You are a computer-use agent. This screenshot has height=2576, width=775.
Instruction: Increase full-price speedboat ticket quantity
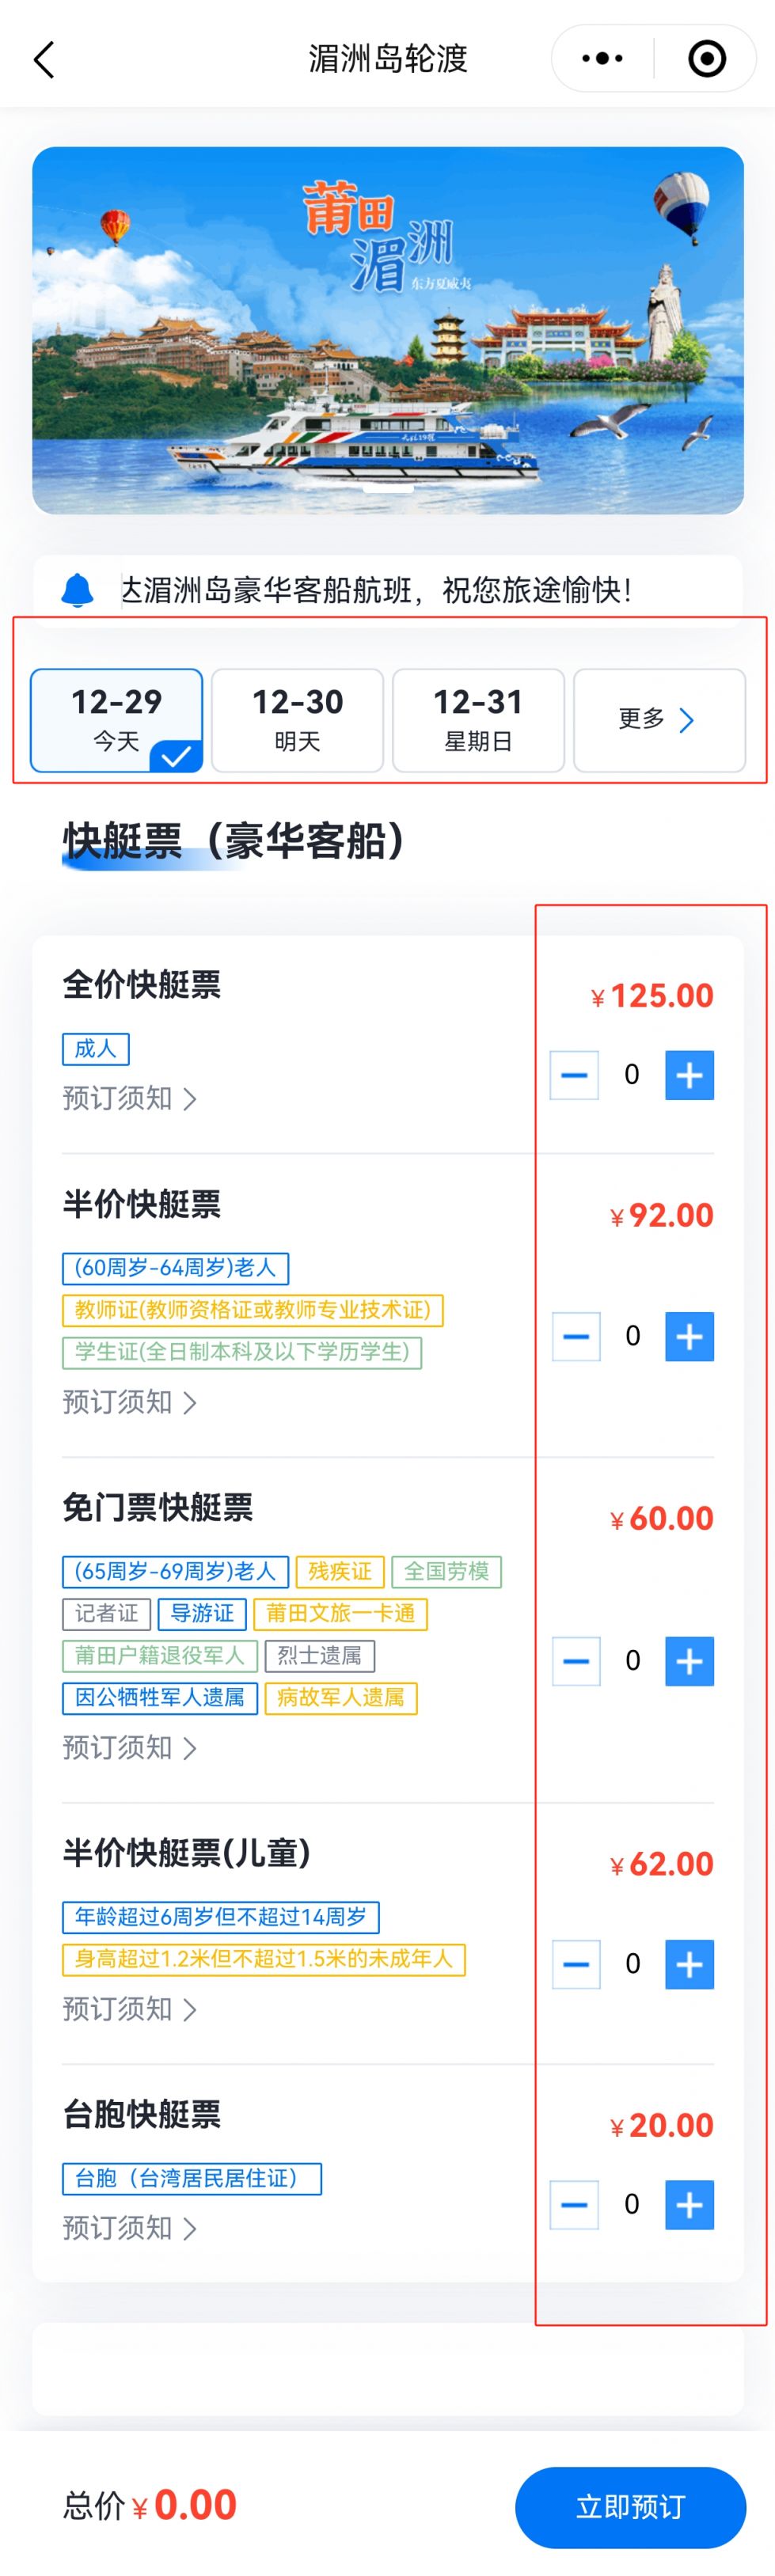689,1075
